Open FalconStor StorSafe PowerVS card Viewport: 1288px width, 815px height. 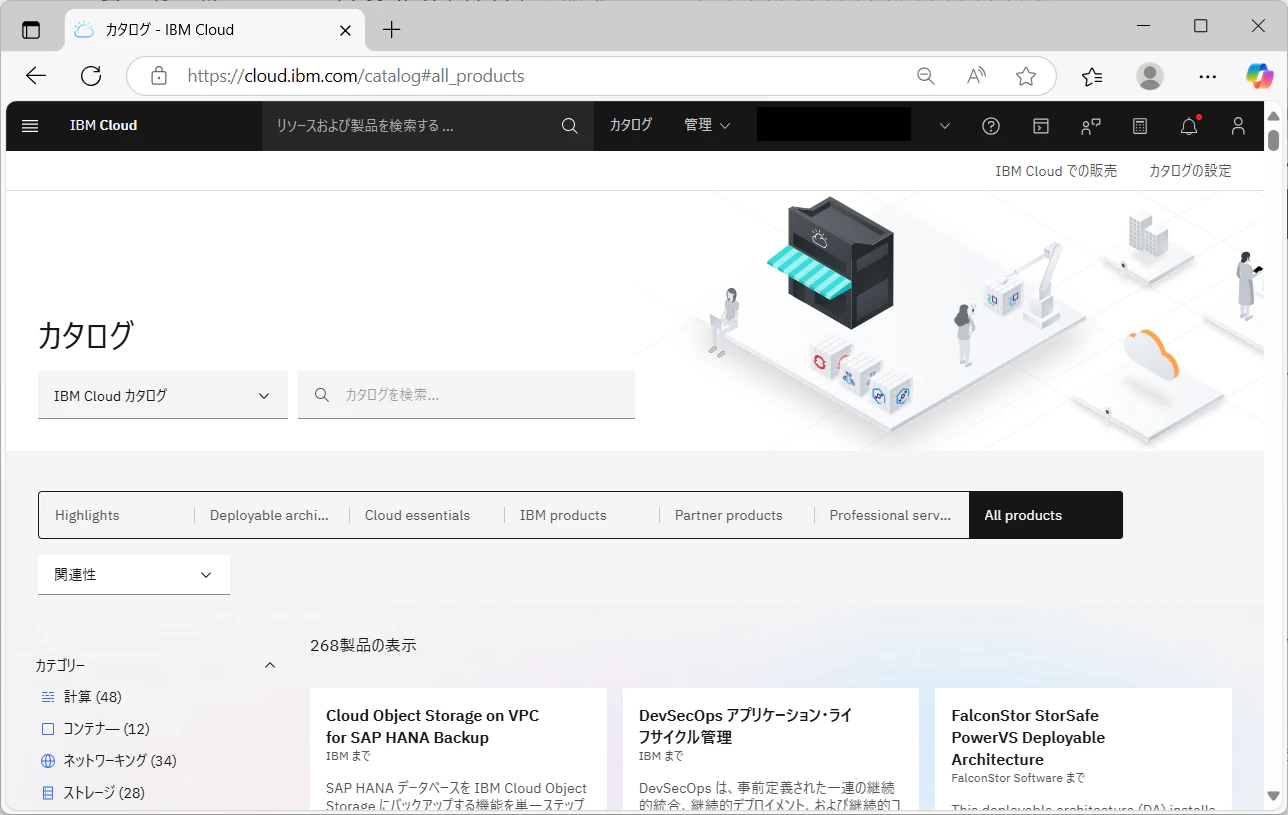(x=1083, y=748)
